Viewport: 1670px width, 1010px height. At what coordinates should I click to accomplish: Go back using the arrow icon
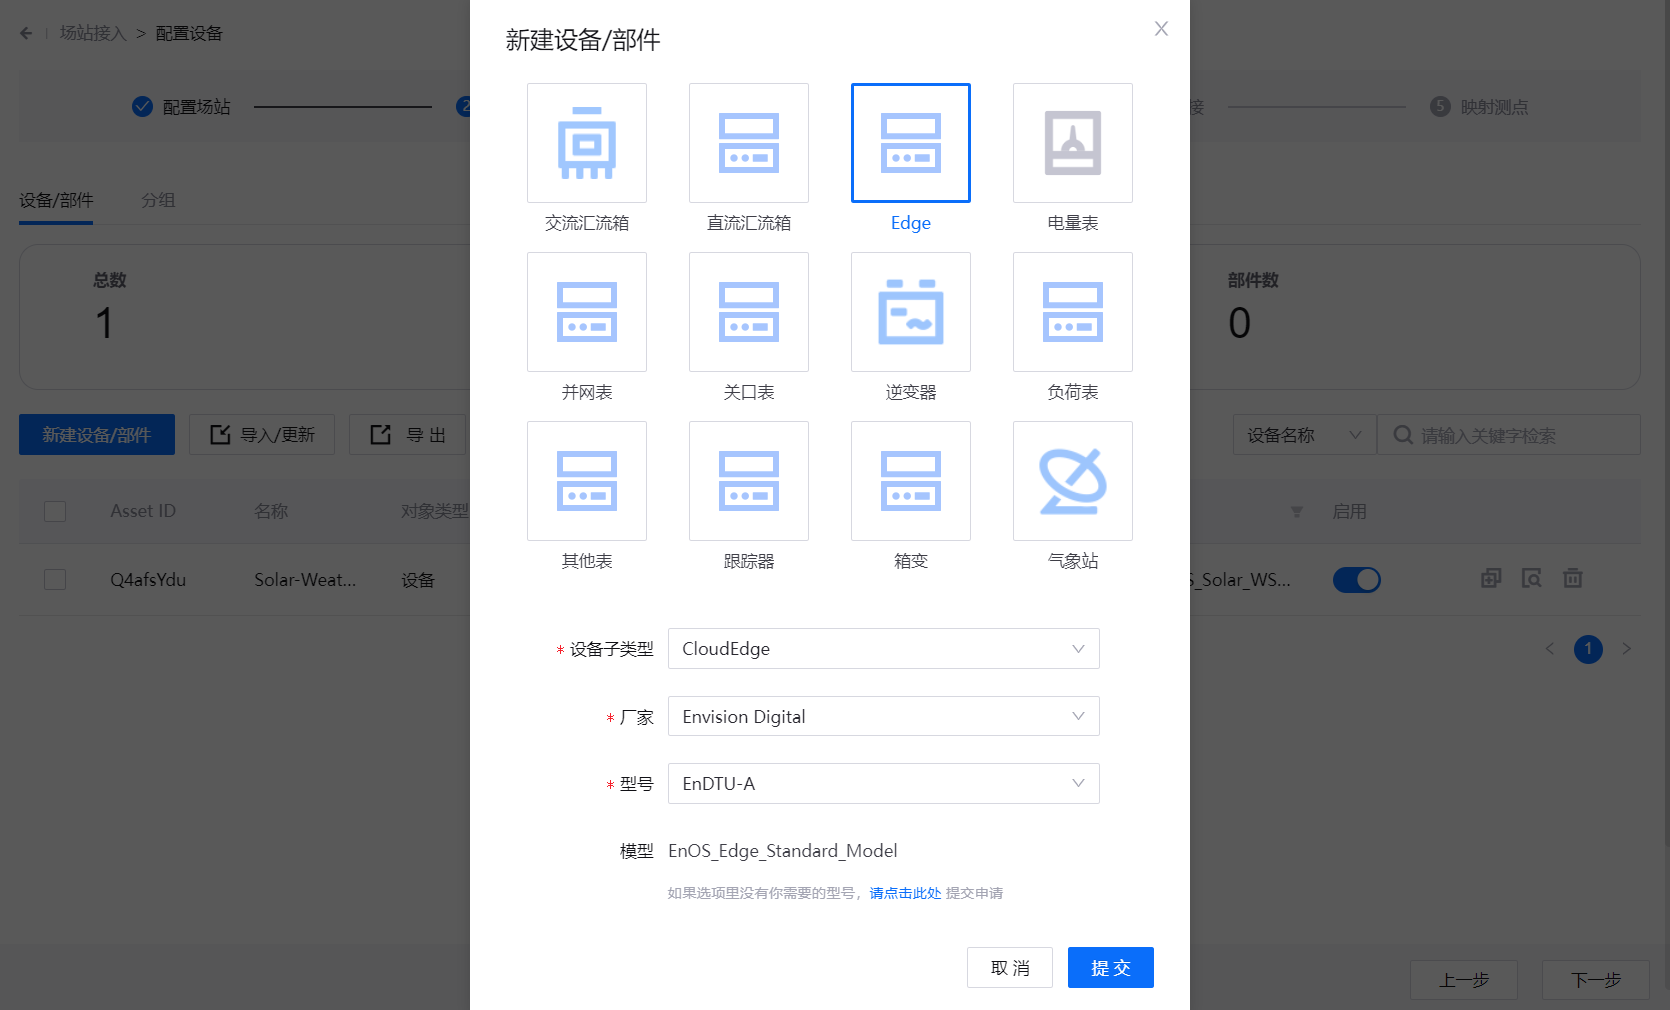click(x=26, y=33)
